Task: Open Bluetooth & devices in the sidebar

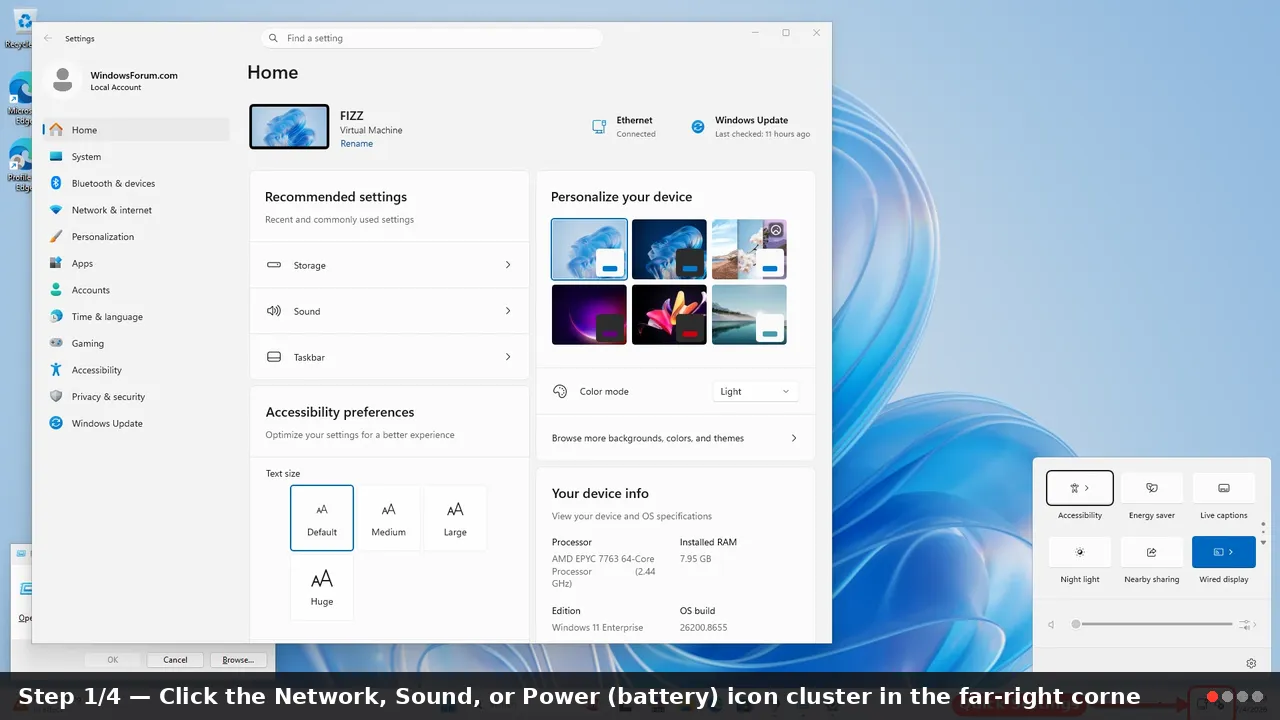Action: click(x=137, y=183)
